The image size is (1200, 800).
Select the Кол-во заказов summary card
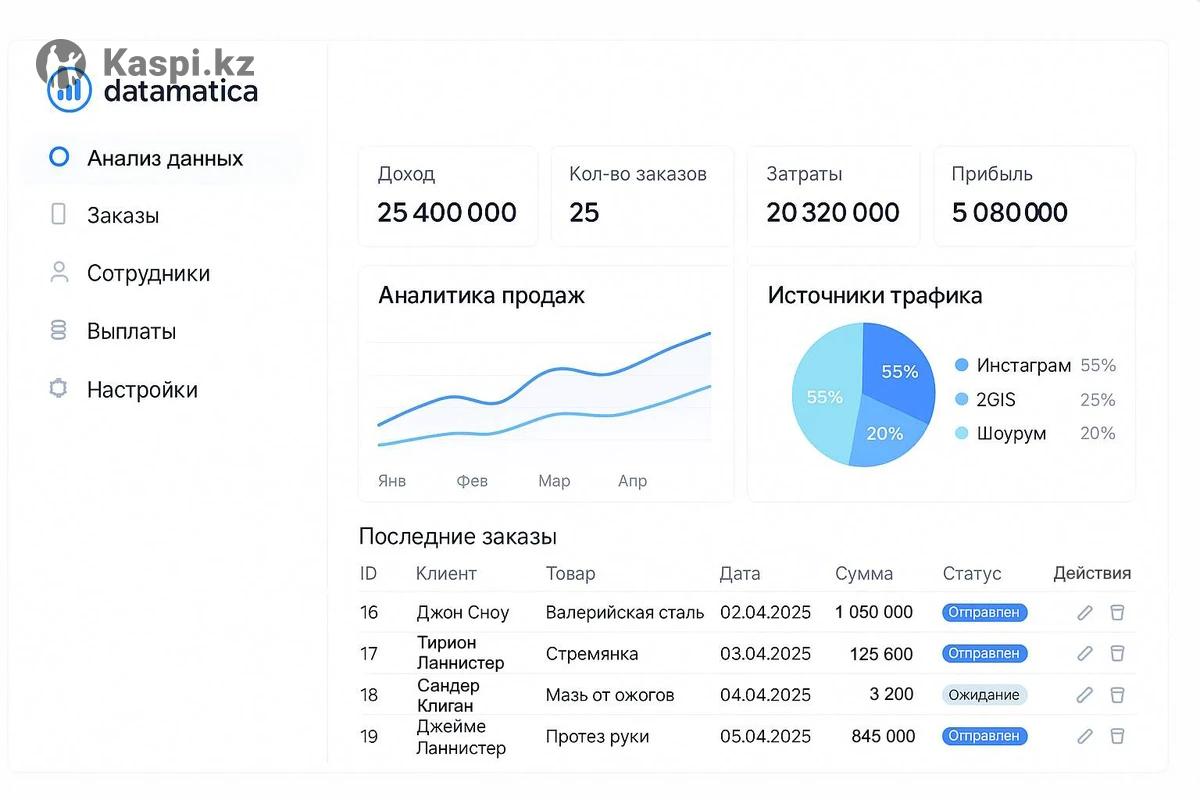pyautogui.click(x=642, y=196)
